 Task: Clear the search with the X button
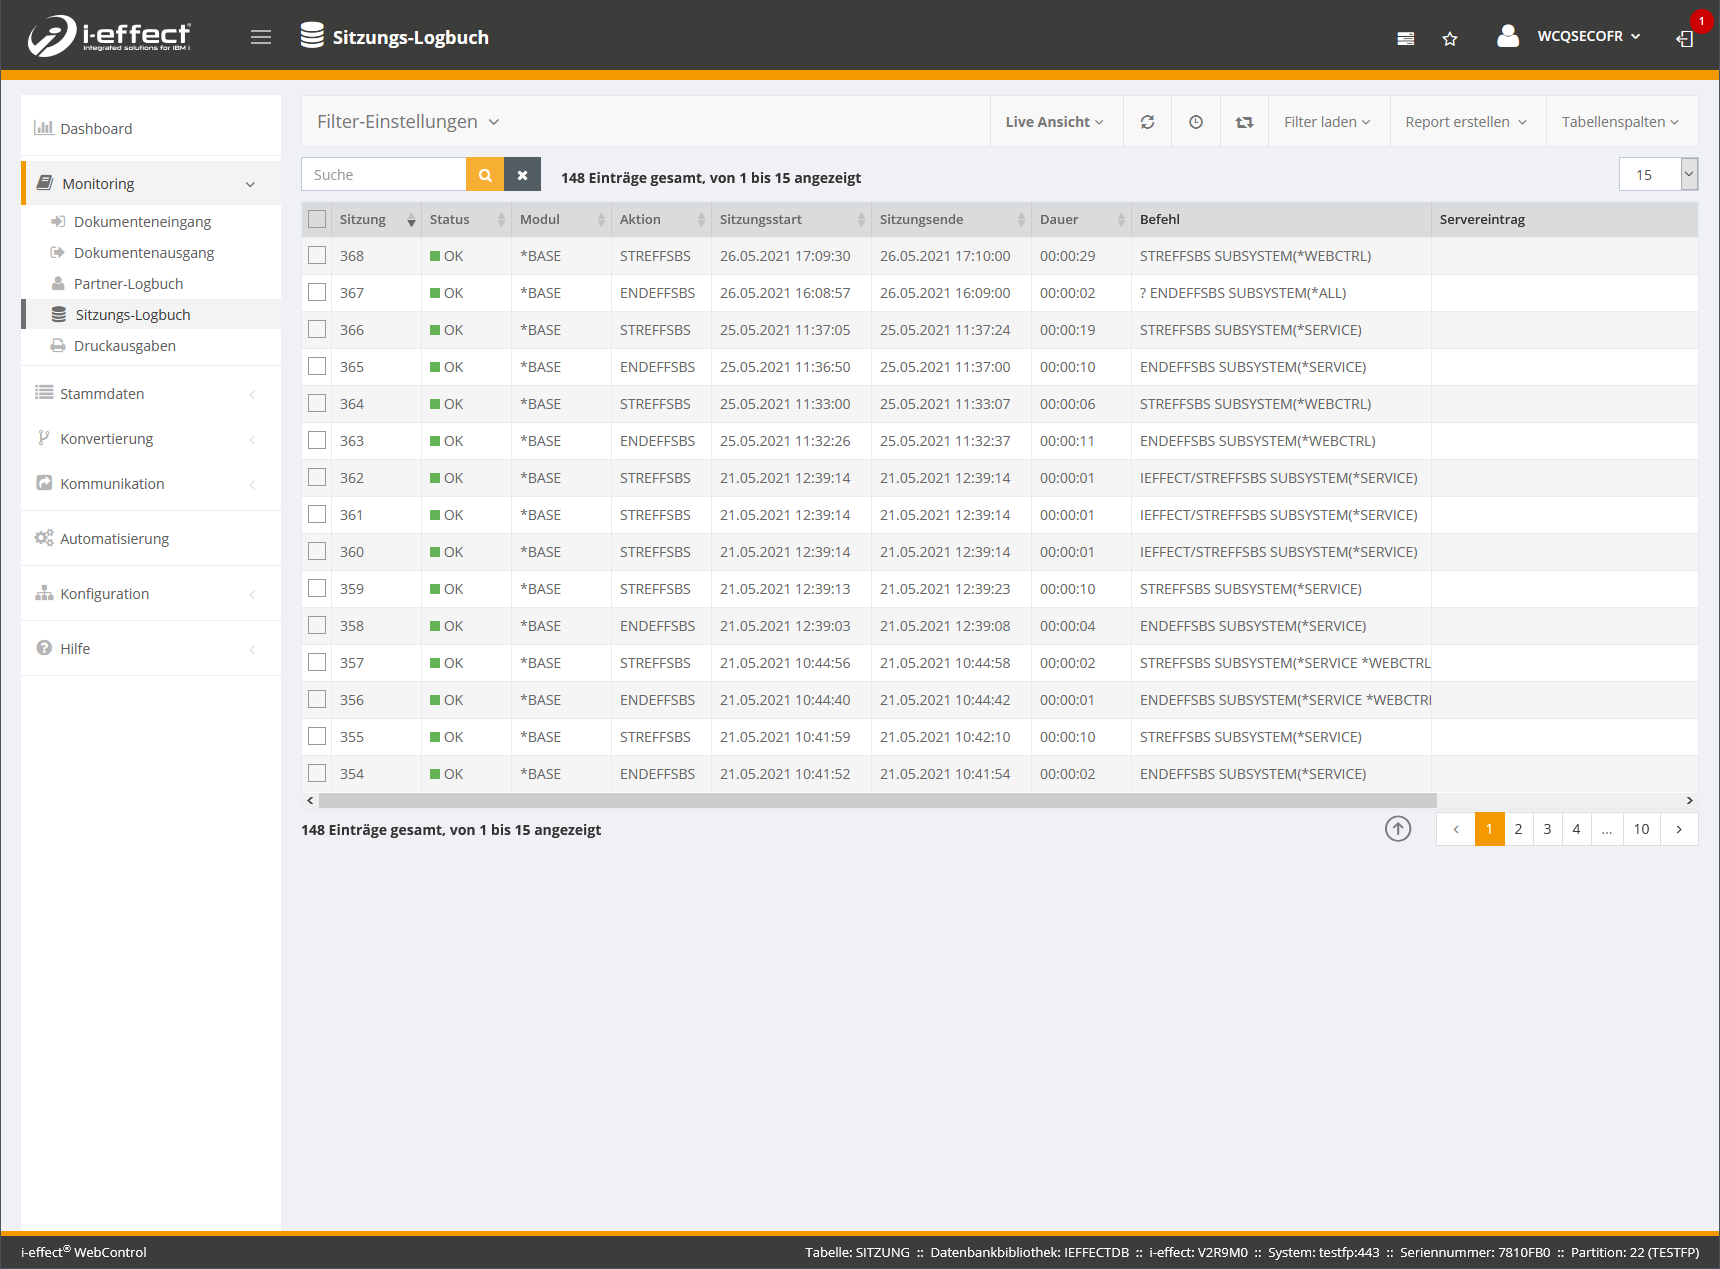coord(522,175)
